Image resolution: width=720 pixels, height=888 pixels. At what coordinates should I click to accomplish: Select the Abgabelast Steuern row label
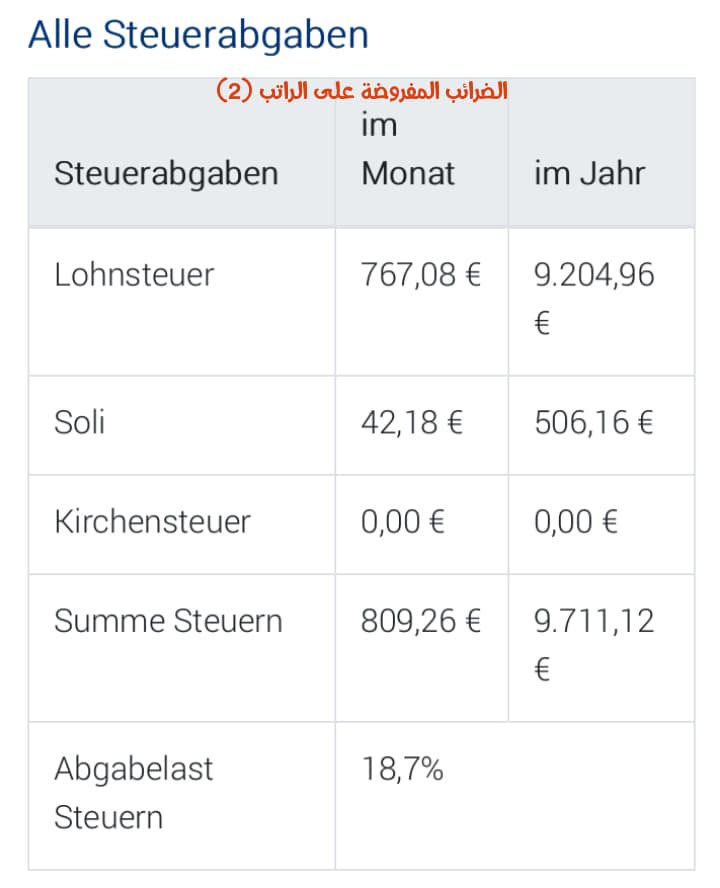(x=134, y=793)
